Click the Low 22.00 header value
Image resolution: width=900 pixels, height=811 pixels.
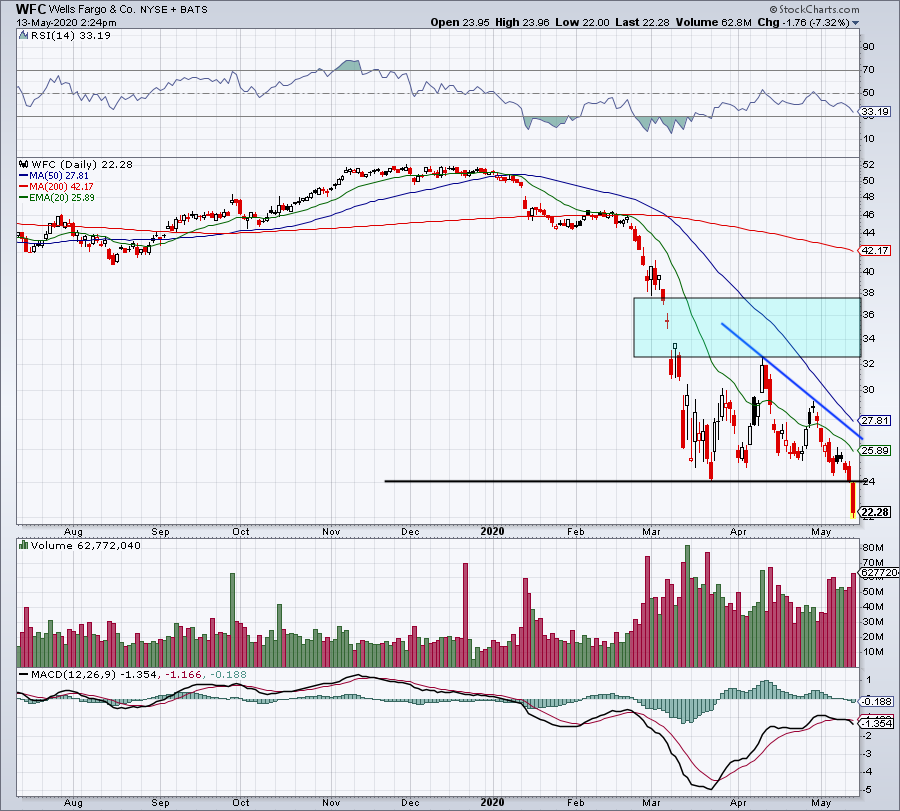pos(582,22)
